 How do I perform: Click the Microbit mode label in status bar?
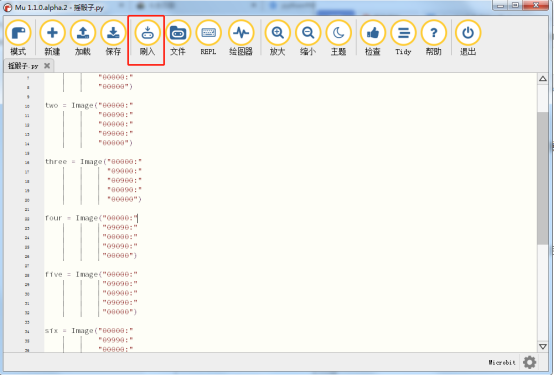point(502,362)
